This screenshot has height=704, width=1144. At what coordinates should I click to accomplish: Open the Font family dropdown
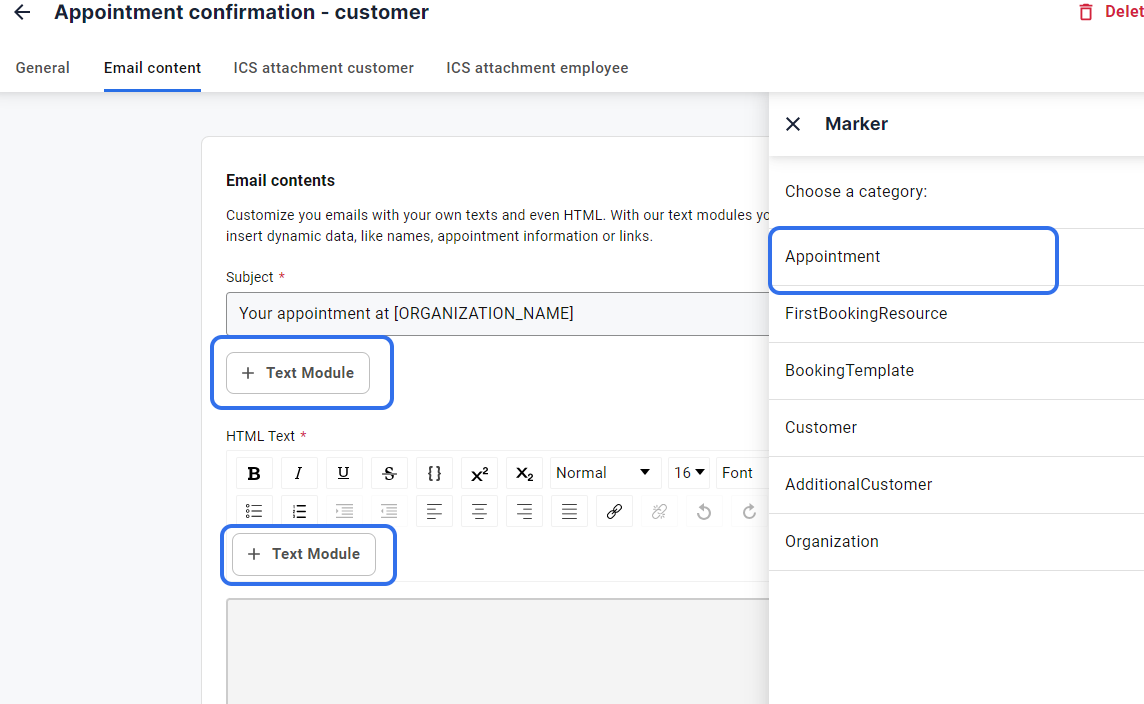pyautogui.click(x=742, y=473)
